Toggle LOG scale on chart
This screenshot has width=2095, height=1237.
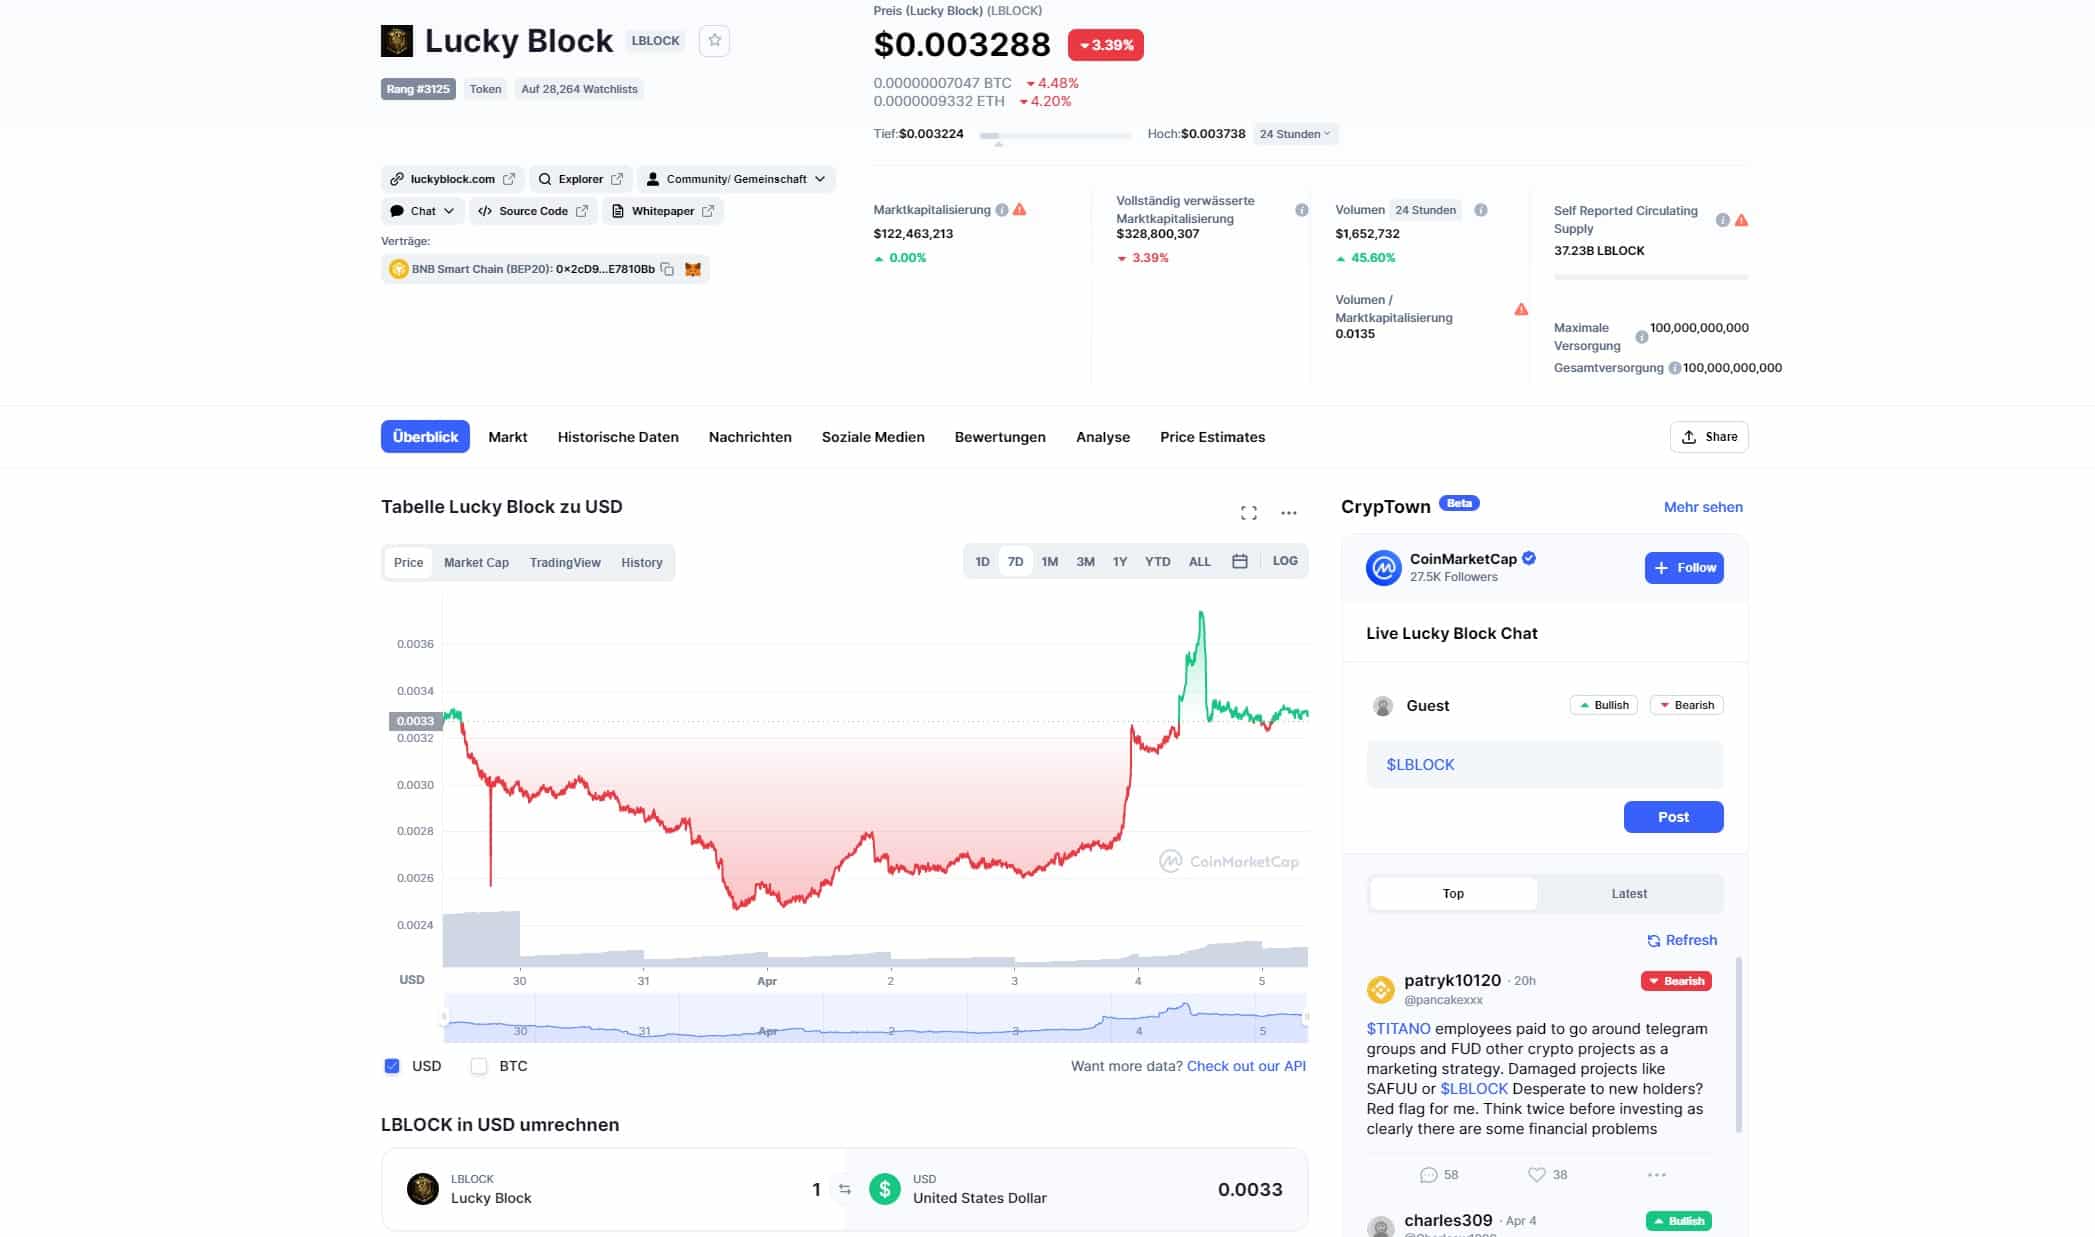coord(1285,561)
